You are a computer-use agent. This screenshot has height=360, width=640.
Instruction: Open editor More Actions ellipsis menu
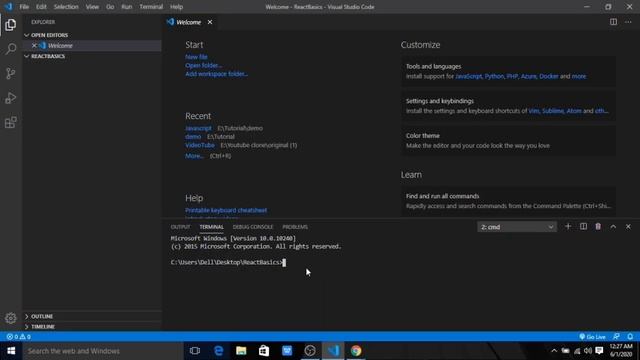coord(628,22)
